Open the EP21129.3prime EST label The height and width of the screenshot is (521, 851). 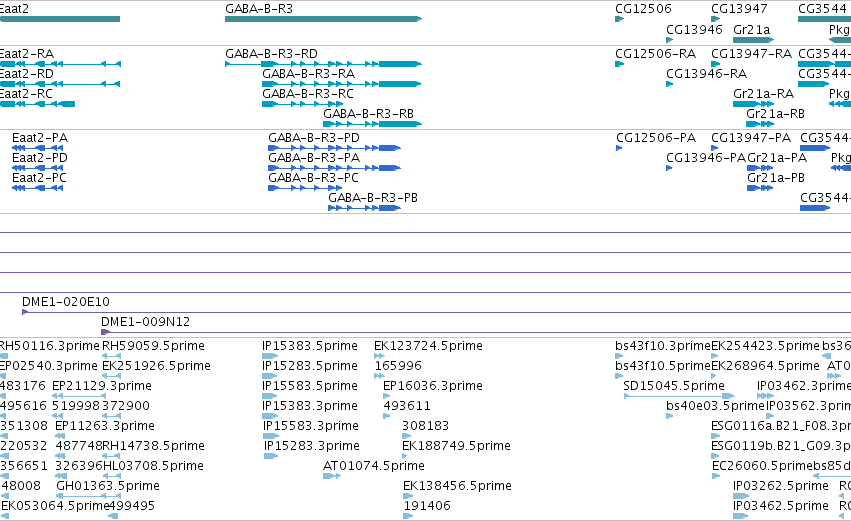[102, 386]
